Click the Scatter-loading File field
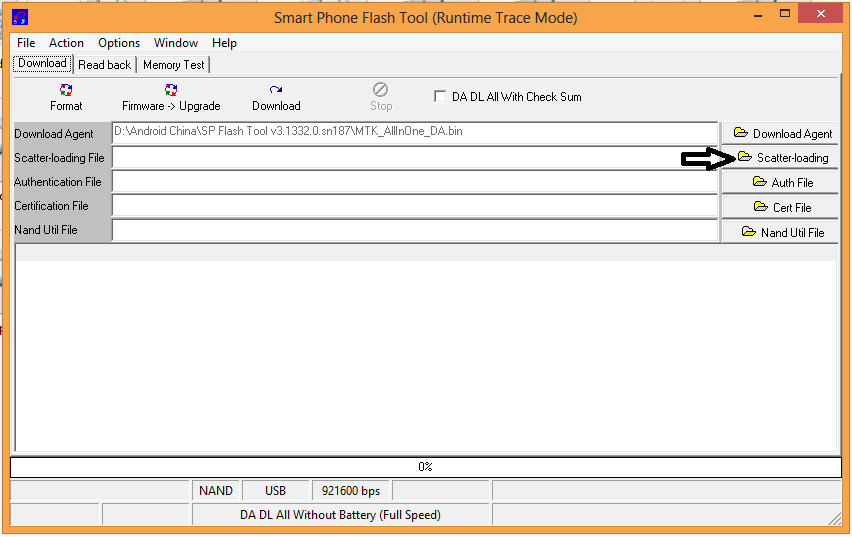Viewport: 852px width, 537px height. click(415, 158)
